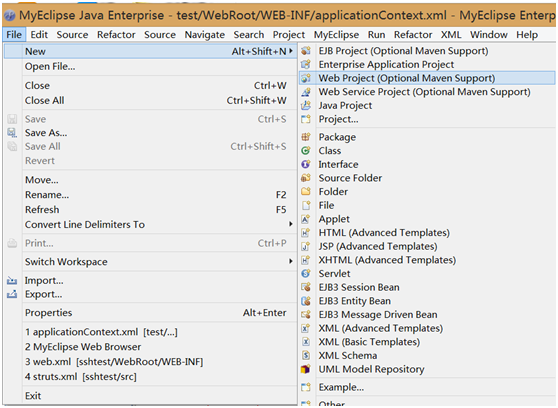Expand Convert Line Delimiters To submenu

(291, 224)
